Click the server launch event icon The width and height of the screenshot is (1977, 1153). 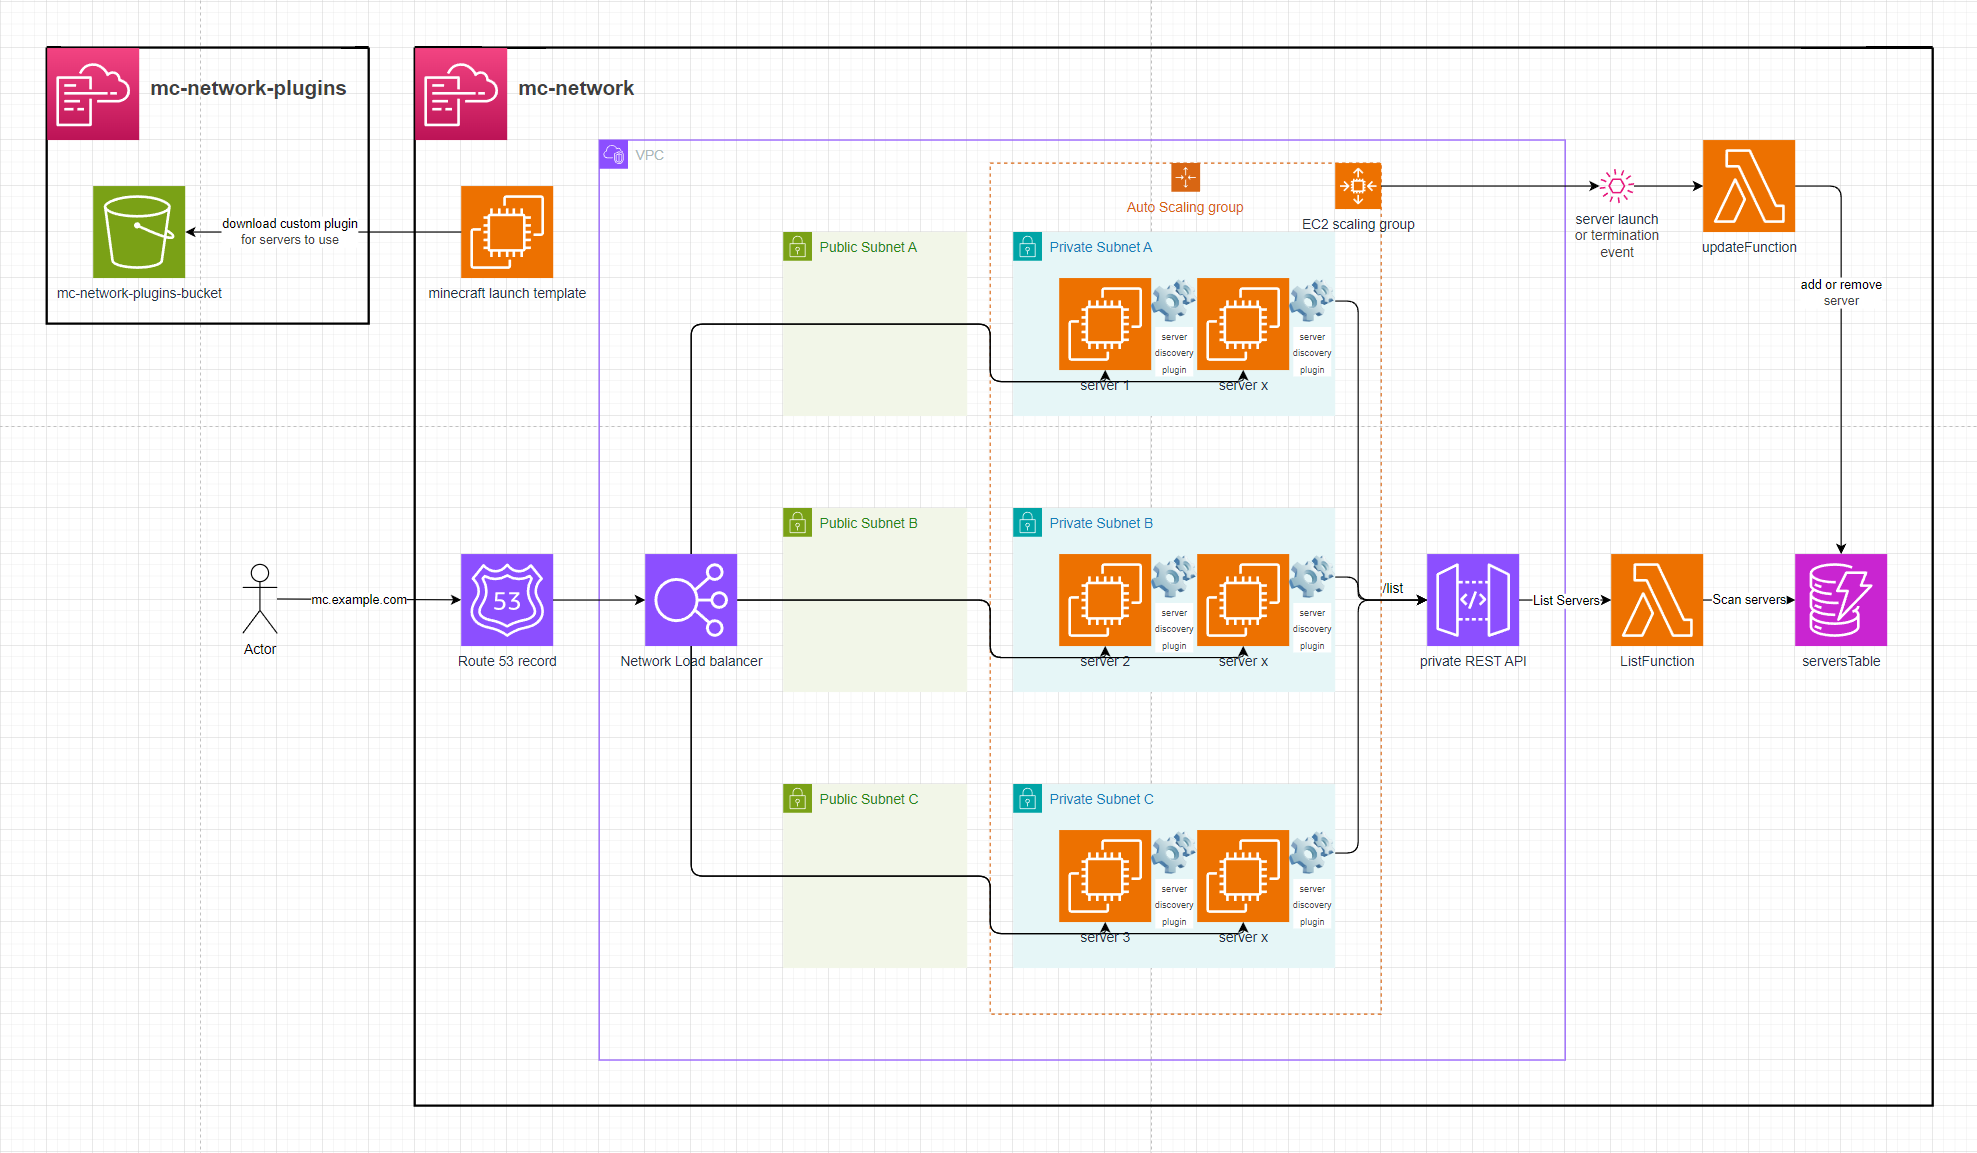coord(1616,186)
